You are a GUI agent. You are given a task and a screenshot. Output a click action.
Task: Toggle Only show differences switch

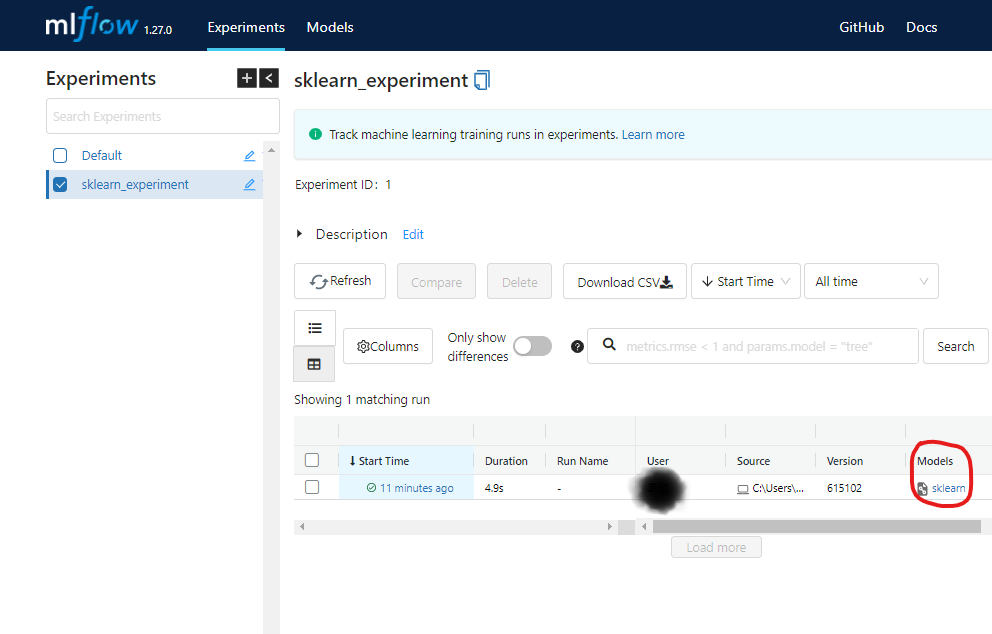pos(532,346)
